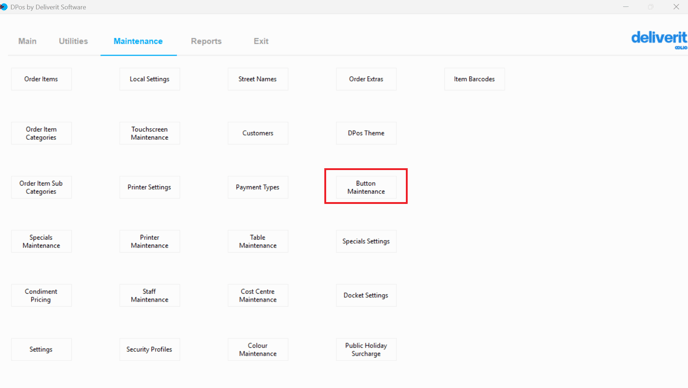Screen dimensions: 688x388
Task: Open Table Maintenance
Action: tap(258, 241)
